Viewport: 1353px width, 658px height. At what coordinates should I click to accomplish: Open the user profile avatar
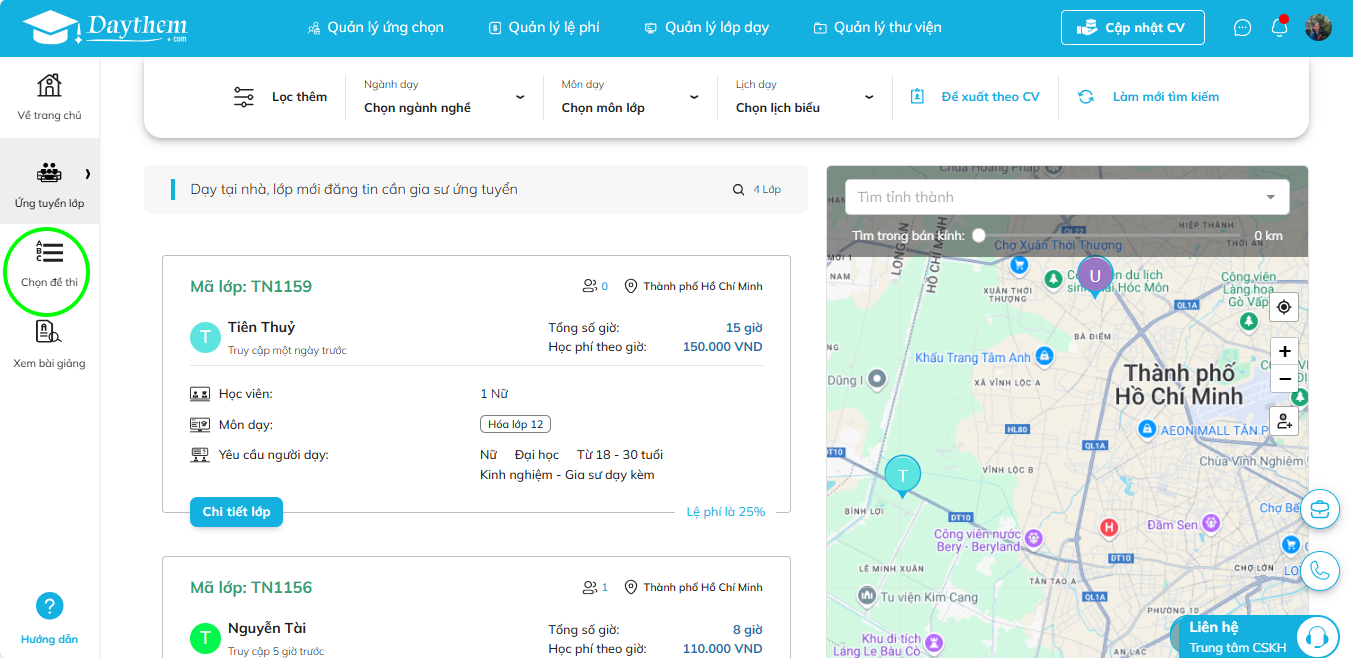coord(1318,28)
